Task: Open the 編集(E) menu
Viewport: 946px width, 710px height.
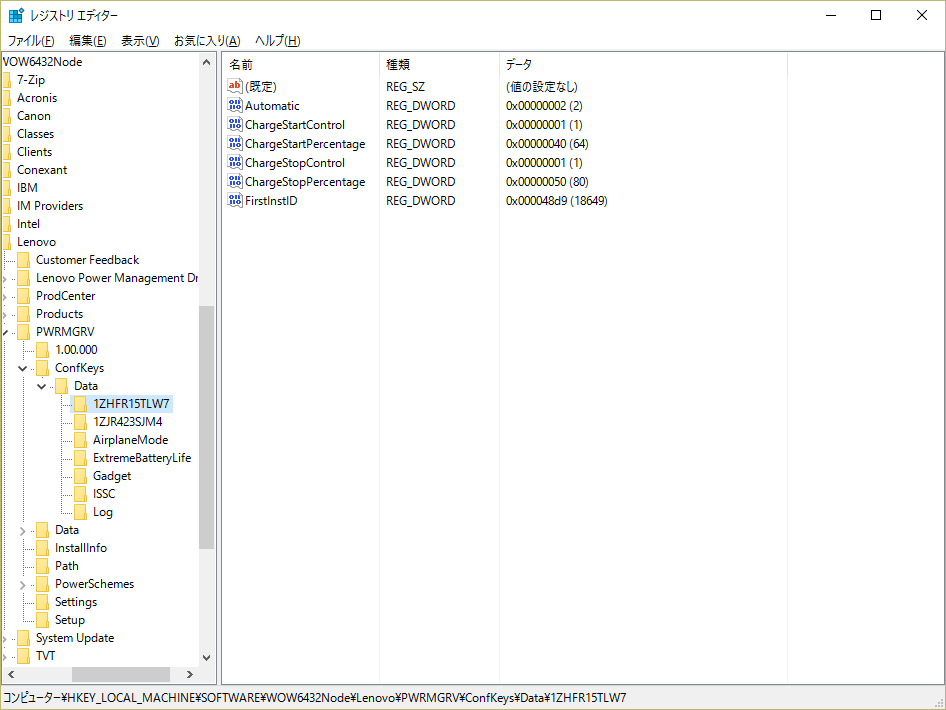Action: (x=88, y=40)
